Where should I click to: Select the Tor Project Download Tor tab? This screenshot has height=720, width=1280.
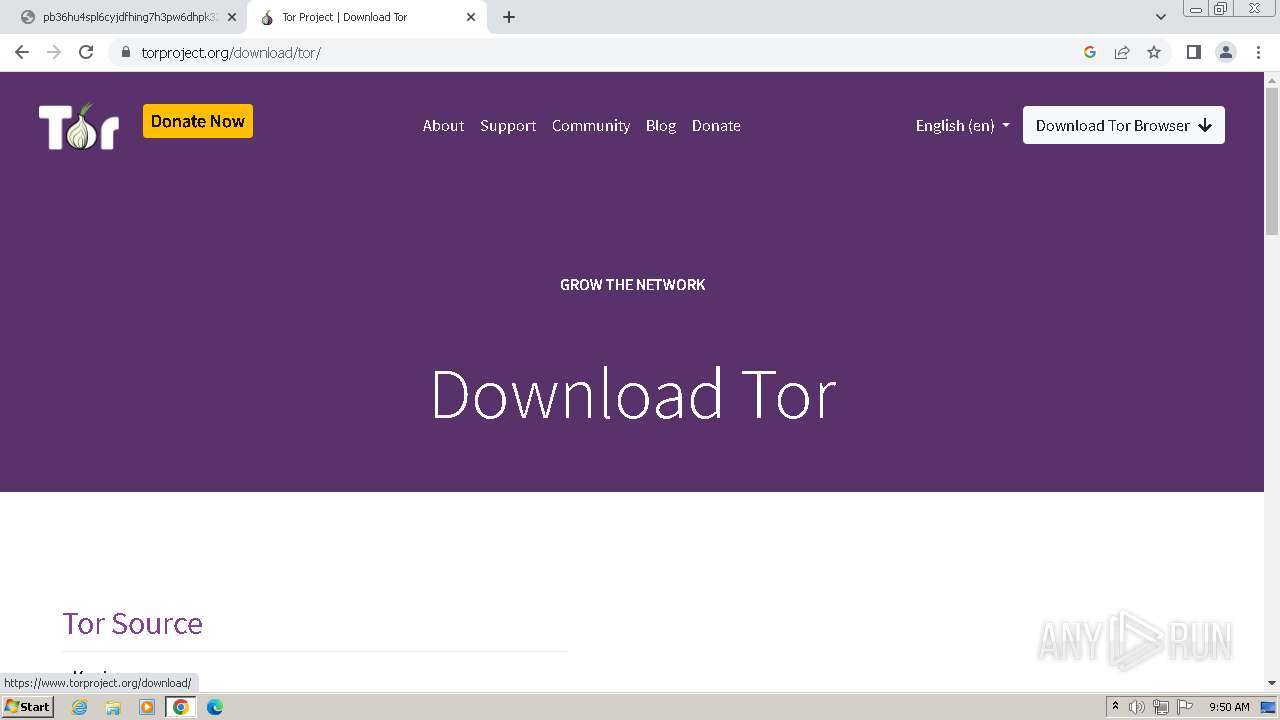tap(367, 17)
